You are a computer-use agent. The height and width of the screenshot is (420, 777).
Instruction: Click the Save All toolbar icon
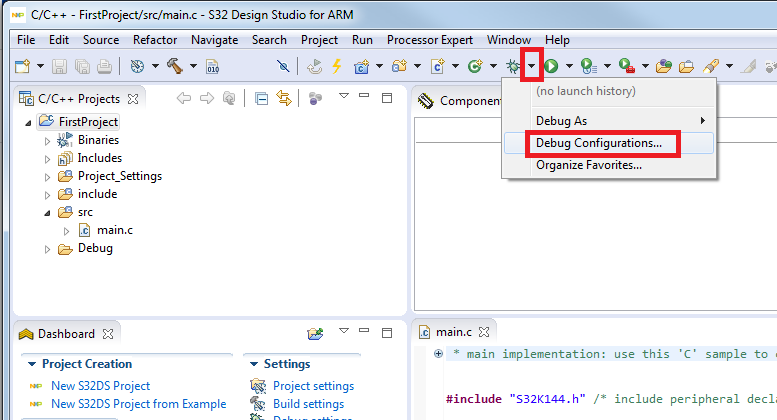82,66
